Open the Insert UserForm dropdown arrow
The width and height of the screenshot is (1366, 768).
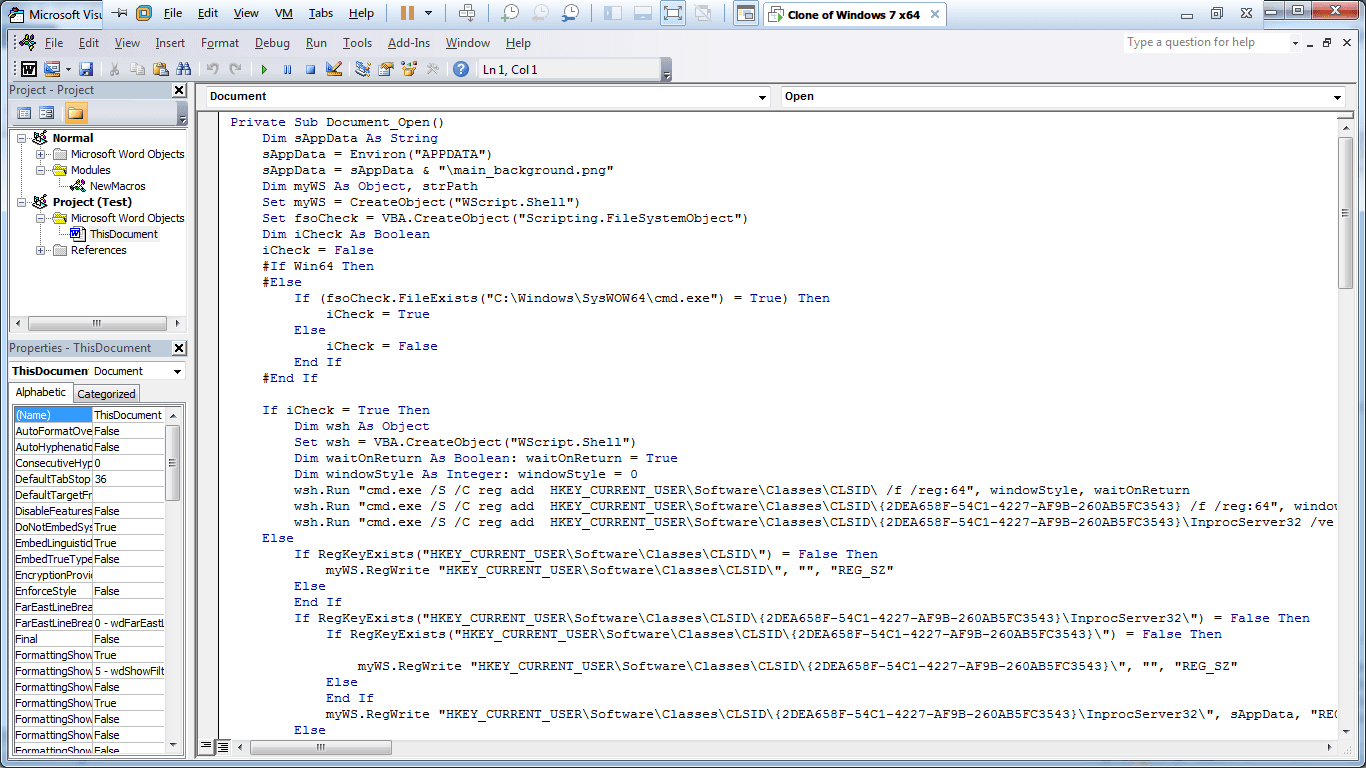click(x=68, y=69)
